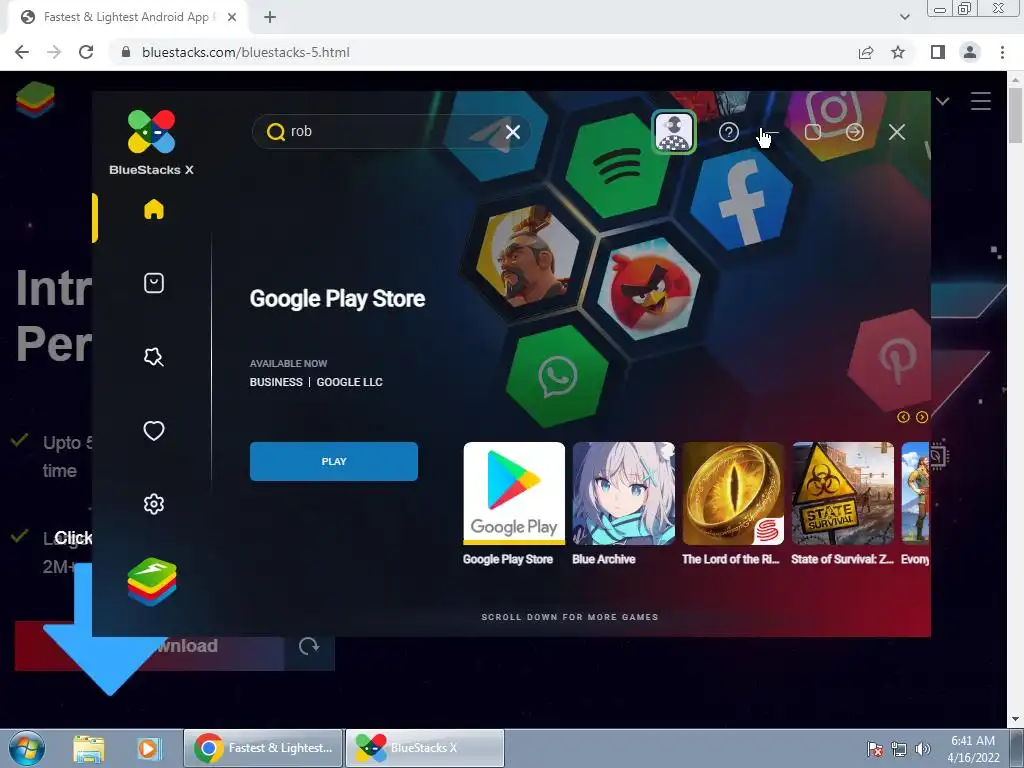Open the Chrome three-dot menu
The width and height of the screenshot is (1024, 768).
point(1002,52)
